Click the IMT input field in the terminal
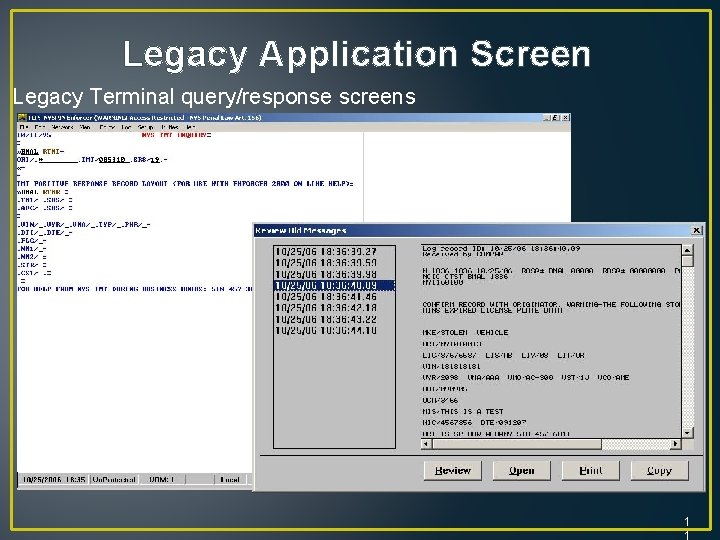Screen dimensions: 720x540 (114, 160)
